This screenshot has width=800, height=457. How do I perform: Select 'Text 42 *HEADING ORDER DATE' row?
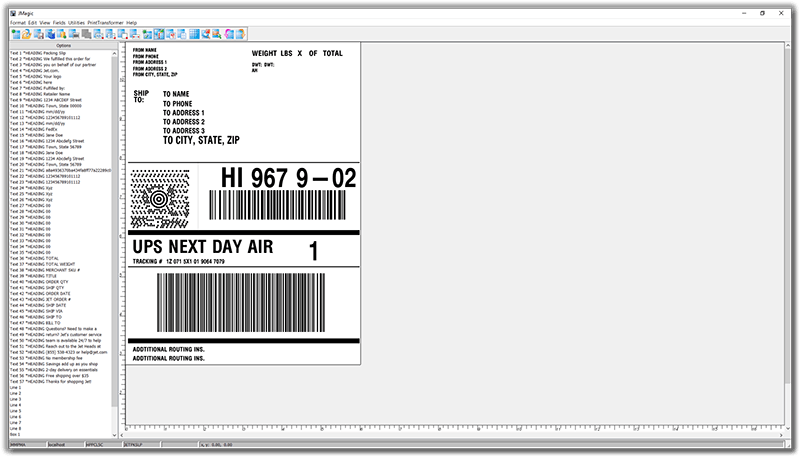pos(60,294)
